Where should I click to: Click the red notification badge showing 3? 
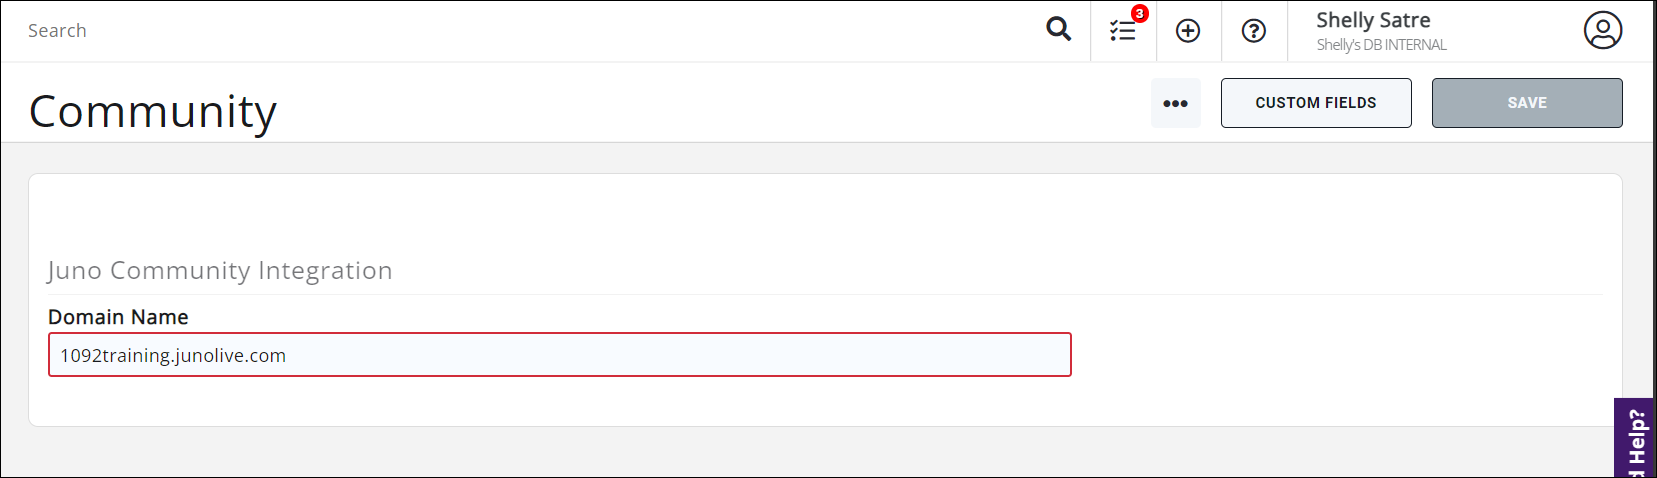coord(1140,14)
